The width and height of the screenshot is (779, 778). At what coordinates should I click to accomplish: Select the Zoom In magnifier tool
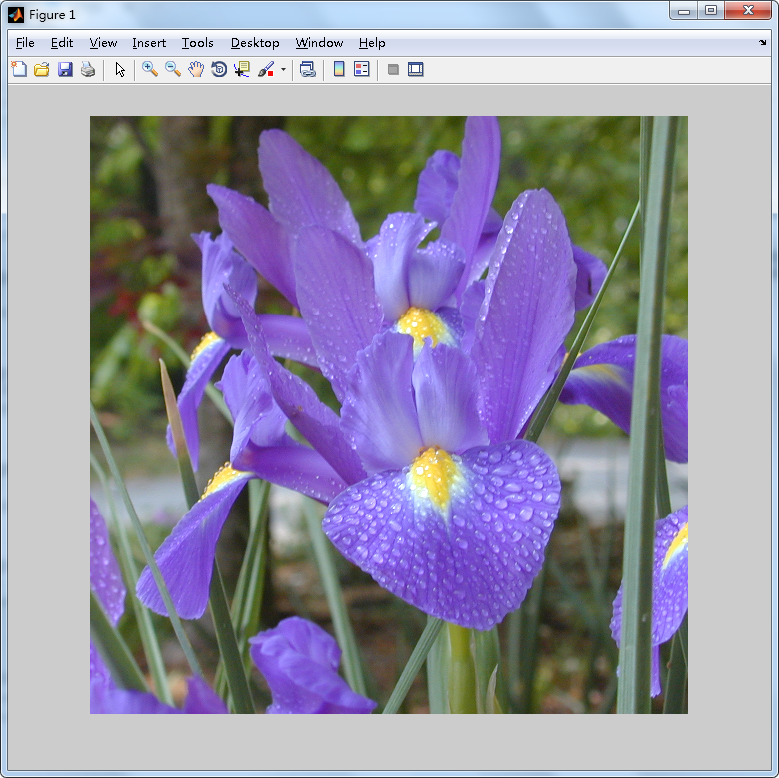point(150,69)
